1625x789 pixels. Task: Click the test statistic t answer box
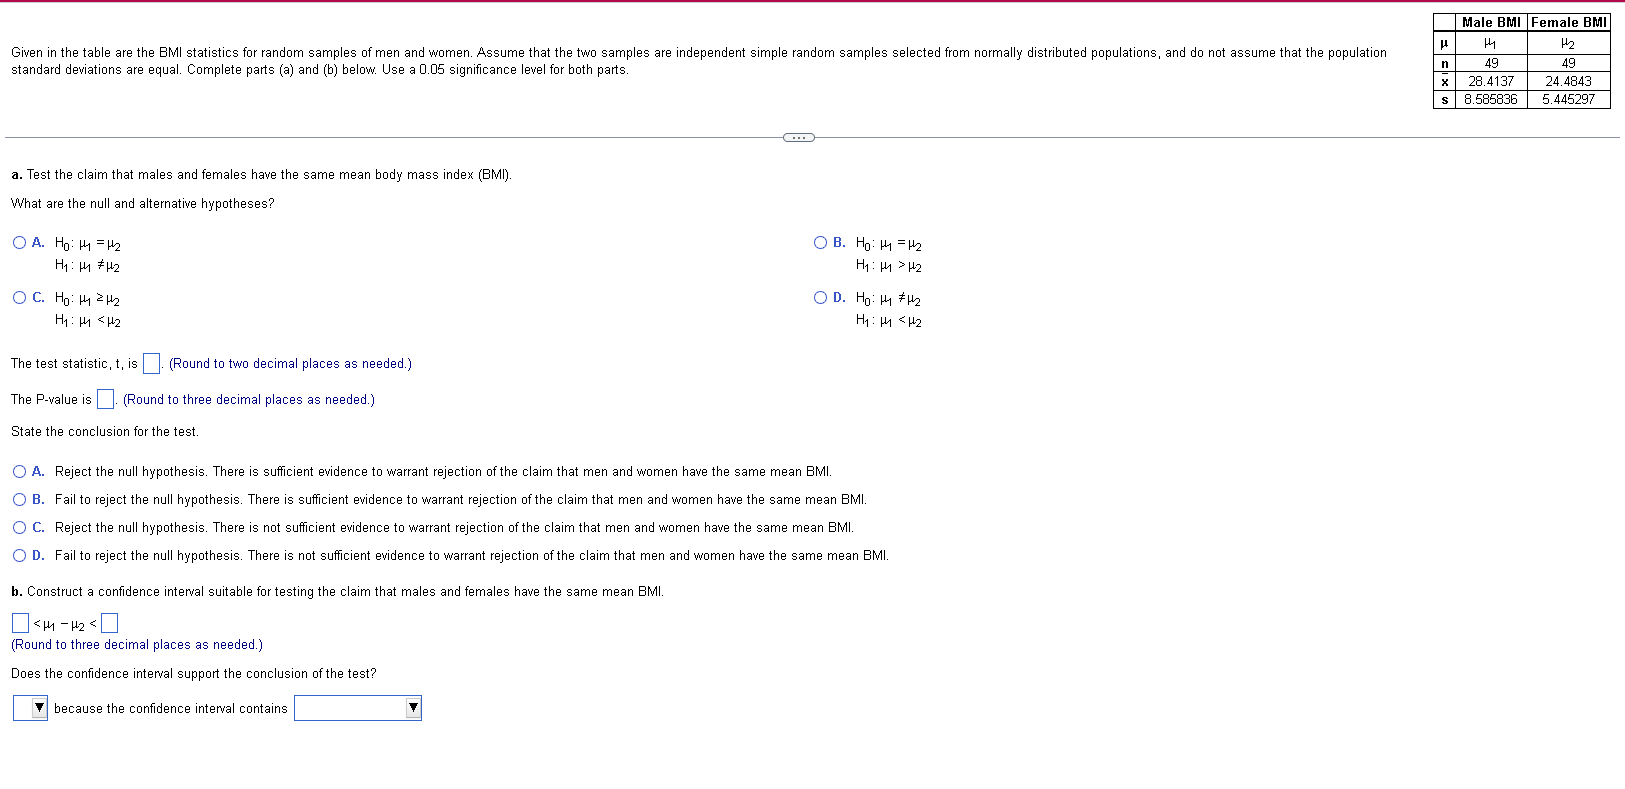(x=150, y=362)
